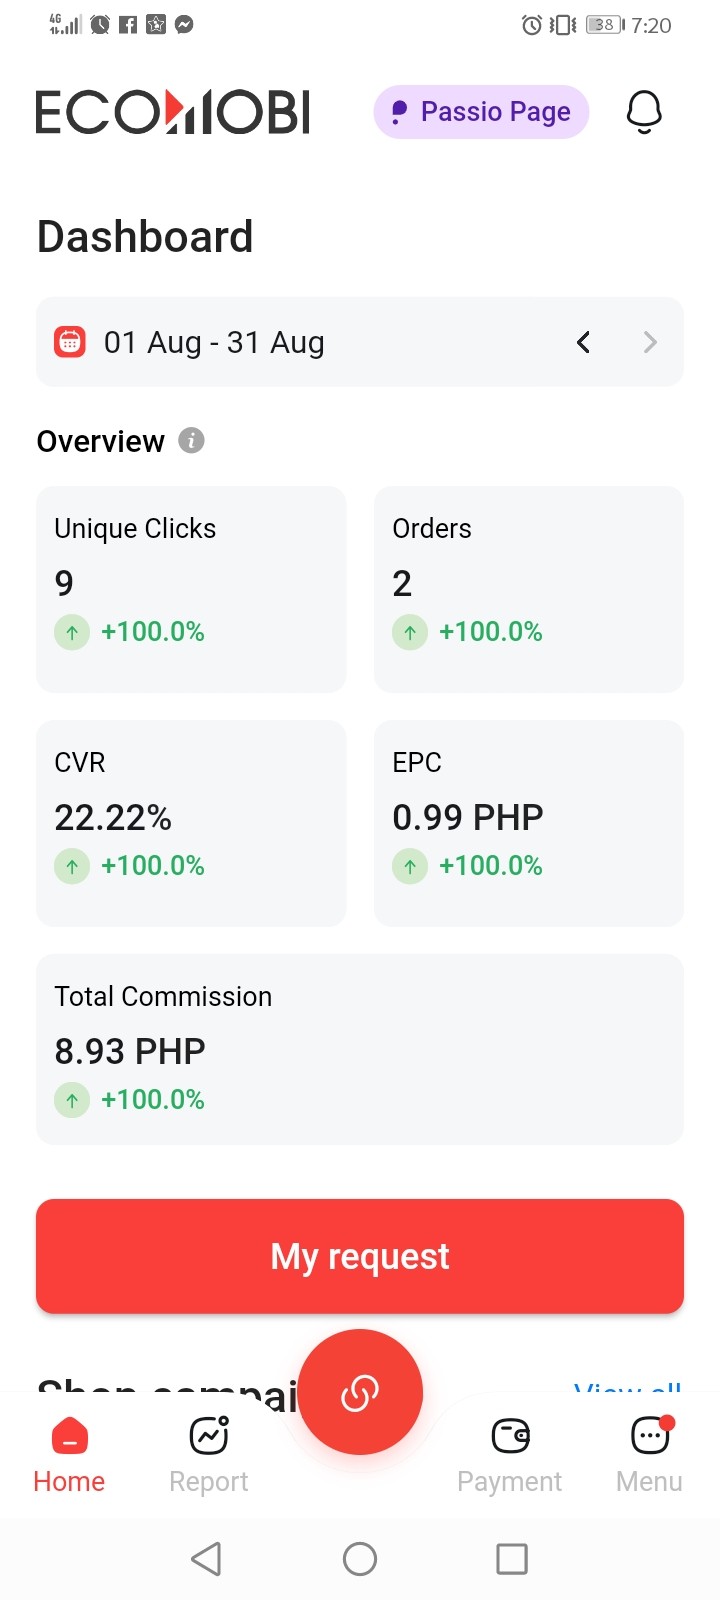Open the Payment wallet icon
Screen dimensions: 720x1600
point(510,1436)
